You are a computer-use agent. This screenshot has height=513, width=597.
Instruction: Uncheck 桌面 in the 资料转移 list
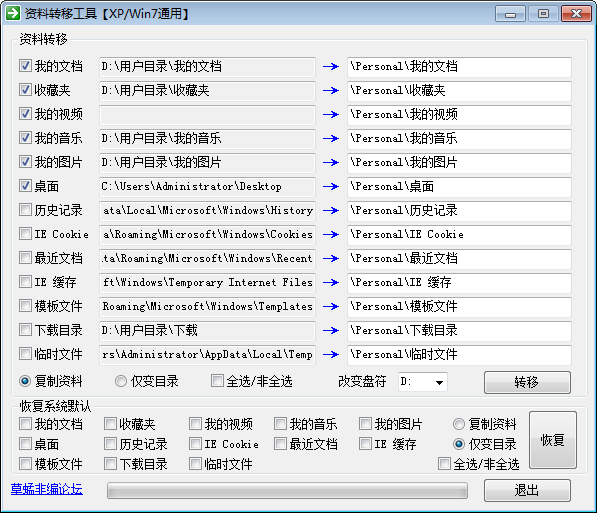point(25,186)
